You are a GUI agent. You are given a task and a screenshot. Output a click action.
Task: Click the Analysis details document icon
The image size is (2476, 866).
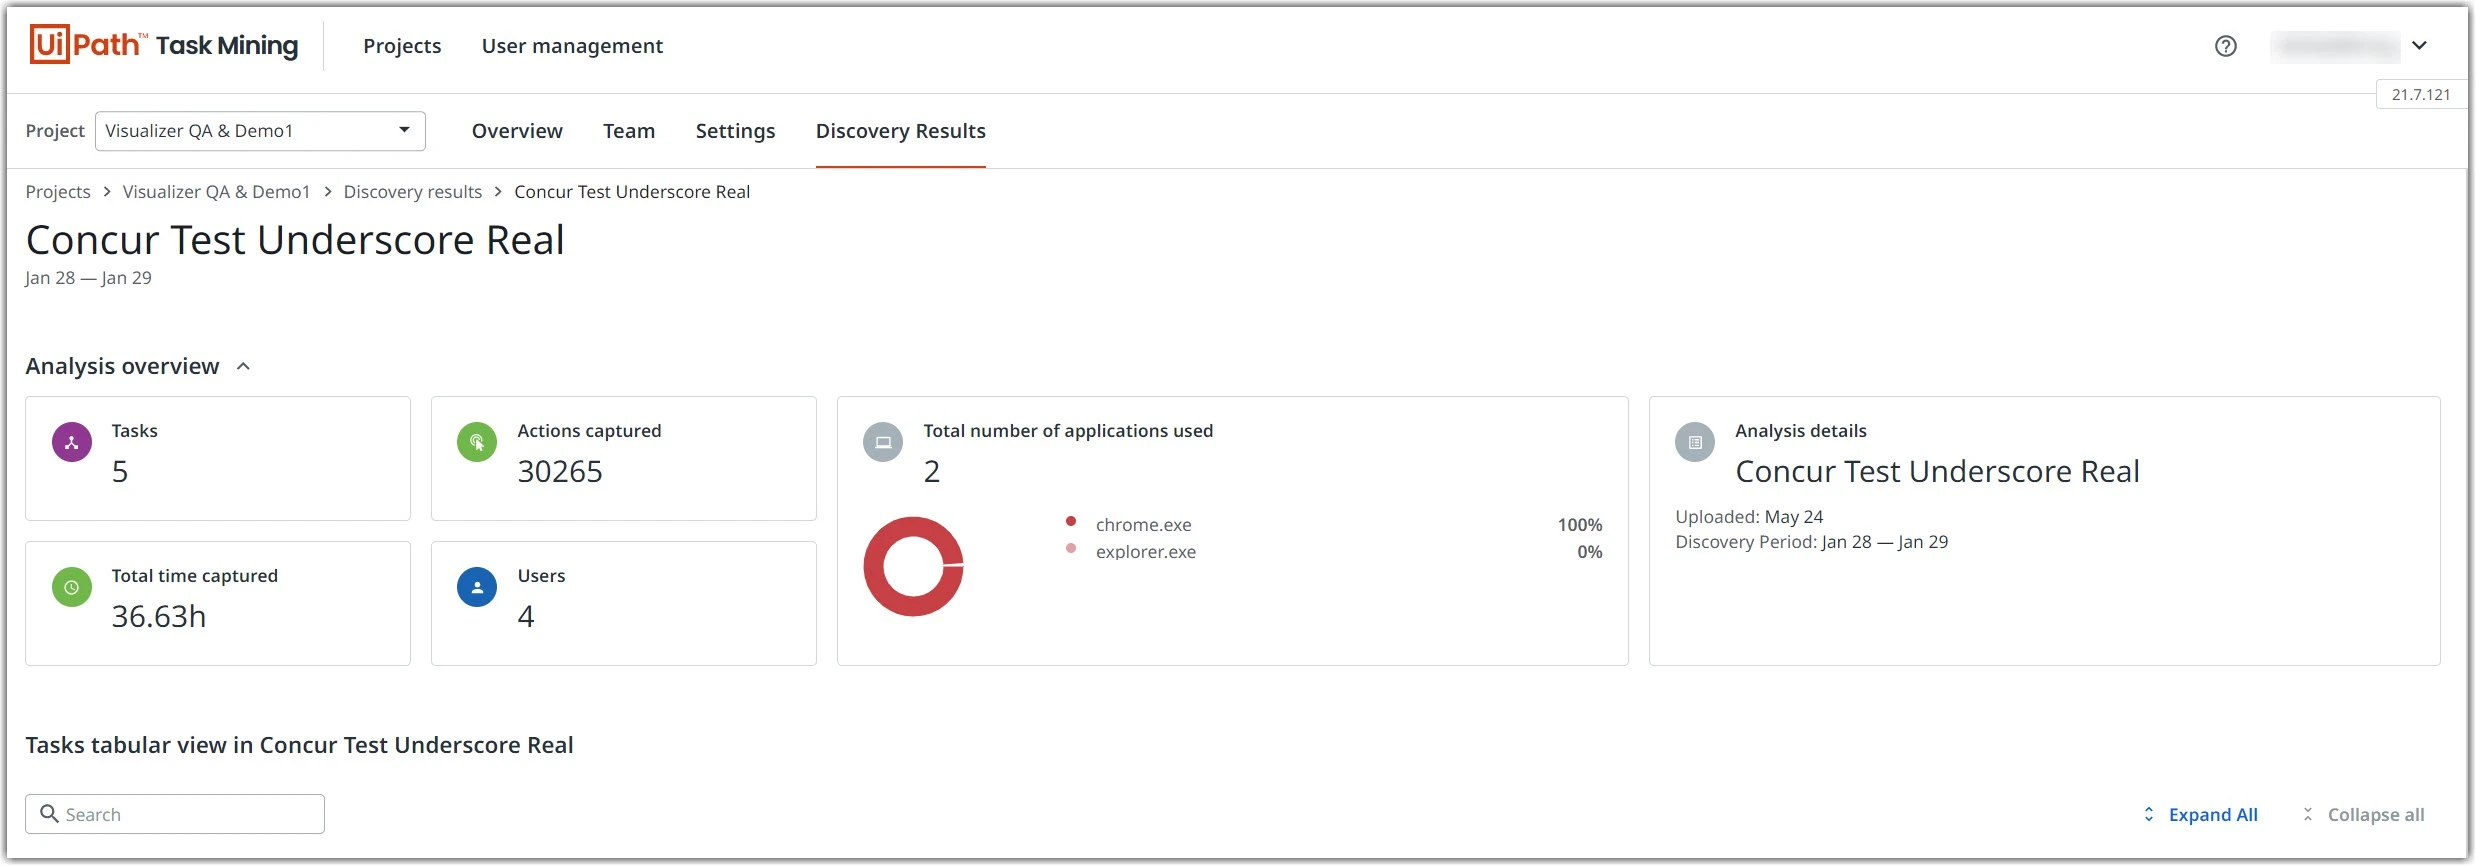tap(1695, 442)
